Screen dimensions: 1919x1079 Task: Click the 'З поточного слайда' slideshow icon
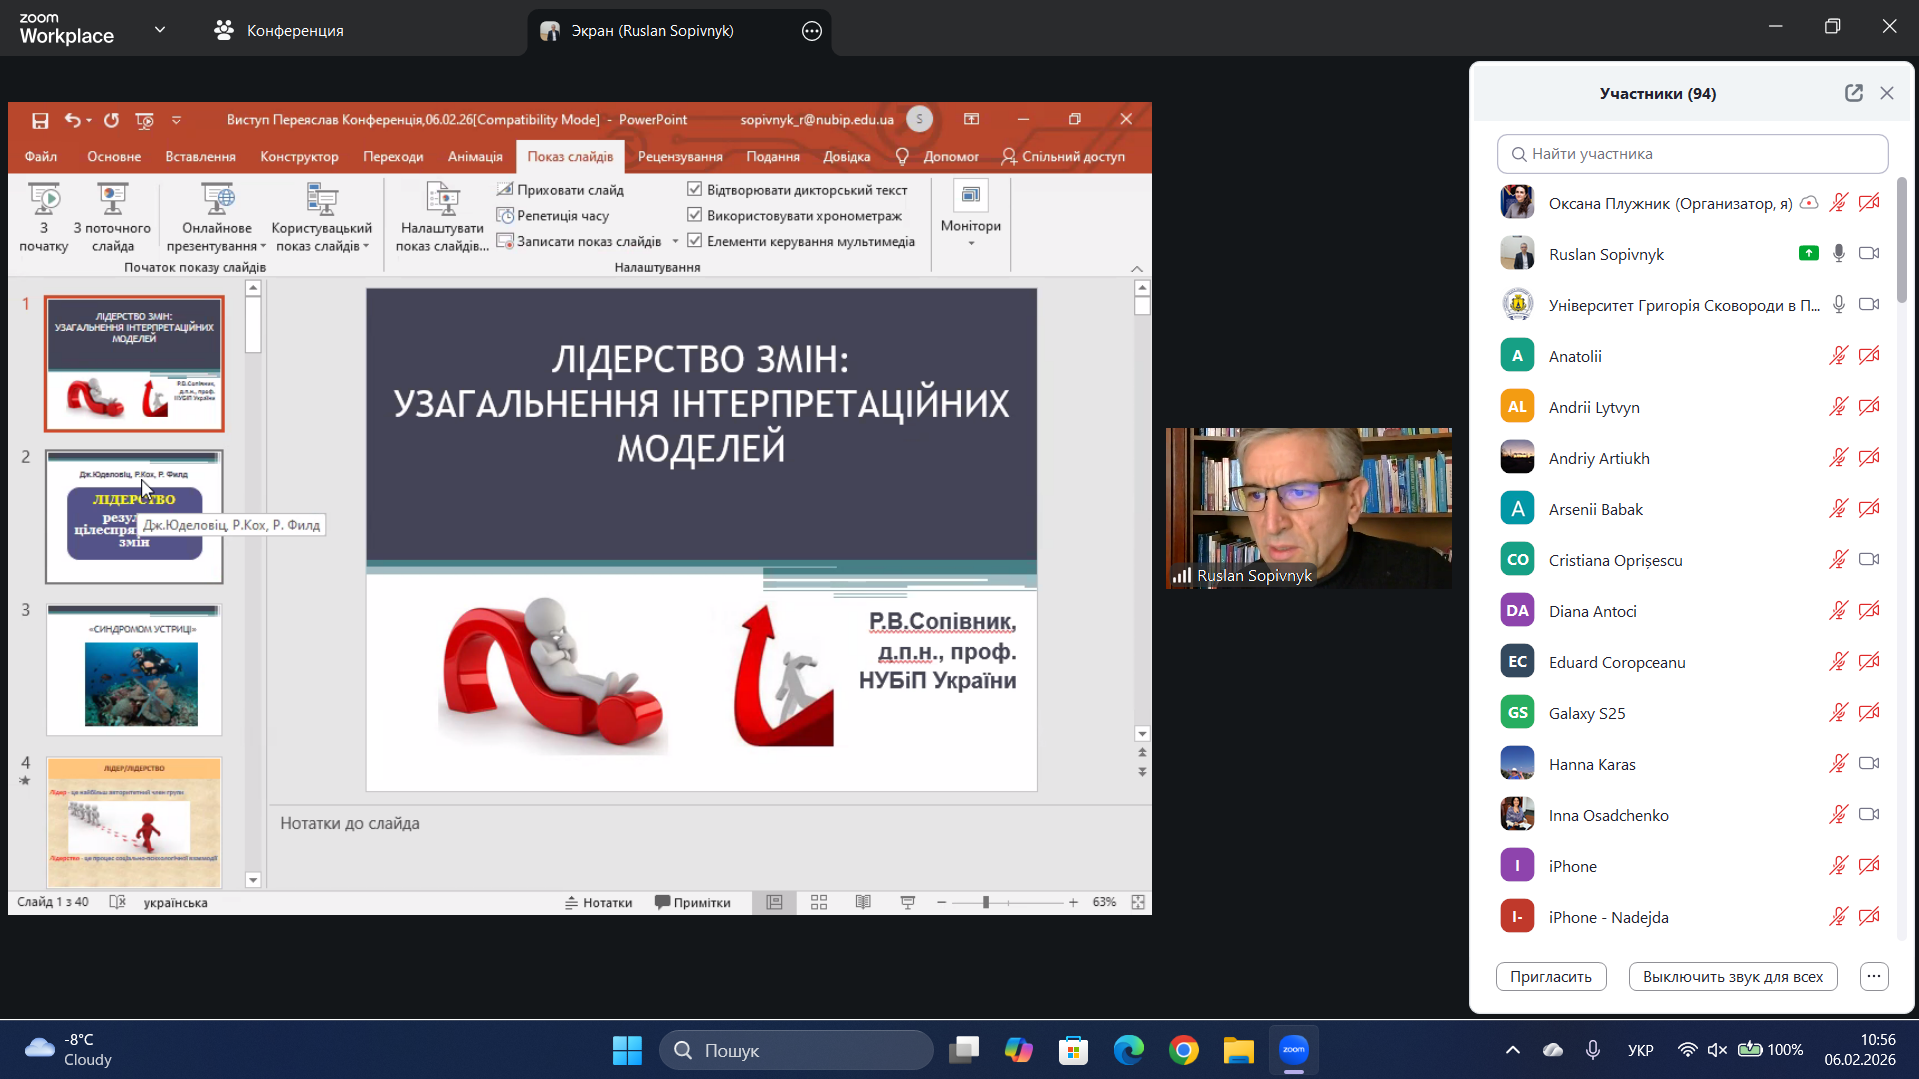click(112, 199)
